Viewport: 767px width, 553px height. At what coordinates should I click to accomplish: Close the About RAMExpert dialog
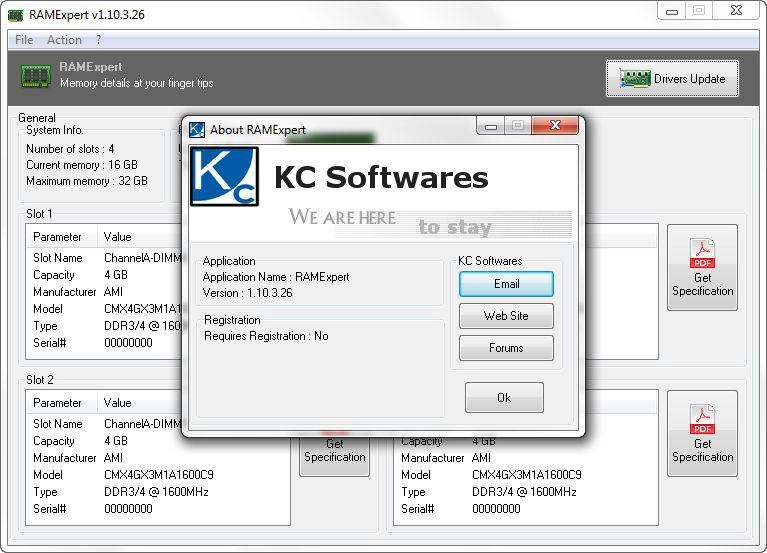[555, 125]
